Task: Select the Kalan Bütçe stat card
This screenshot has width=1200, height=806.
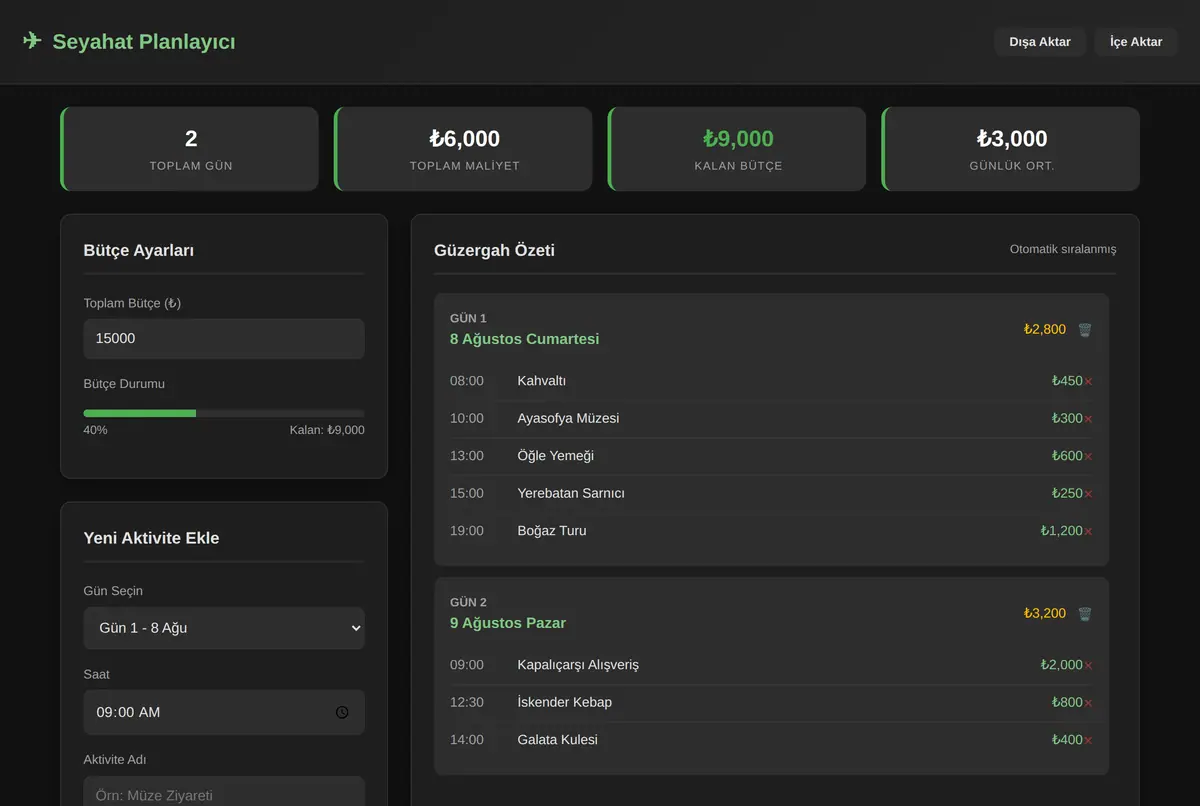Action: click(x=738, y=149)
